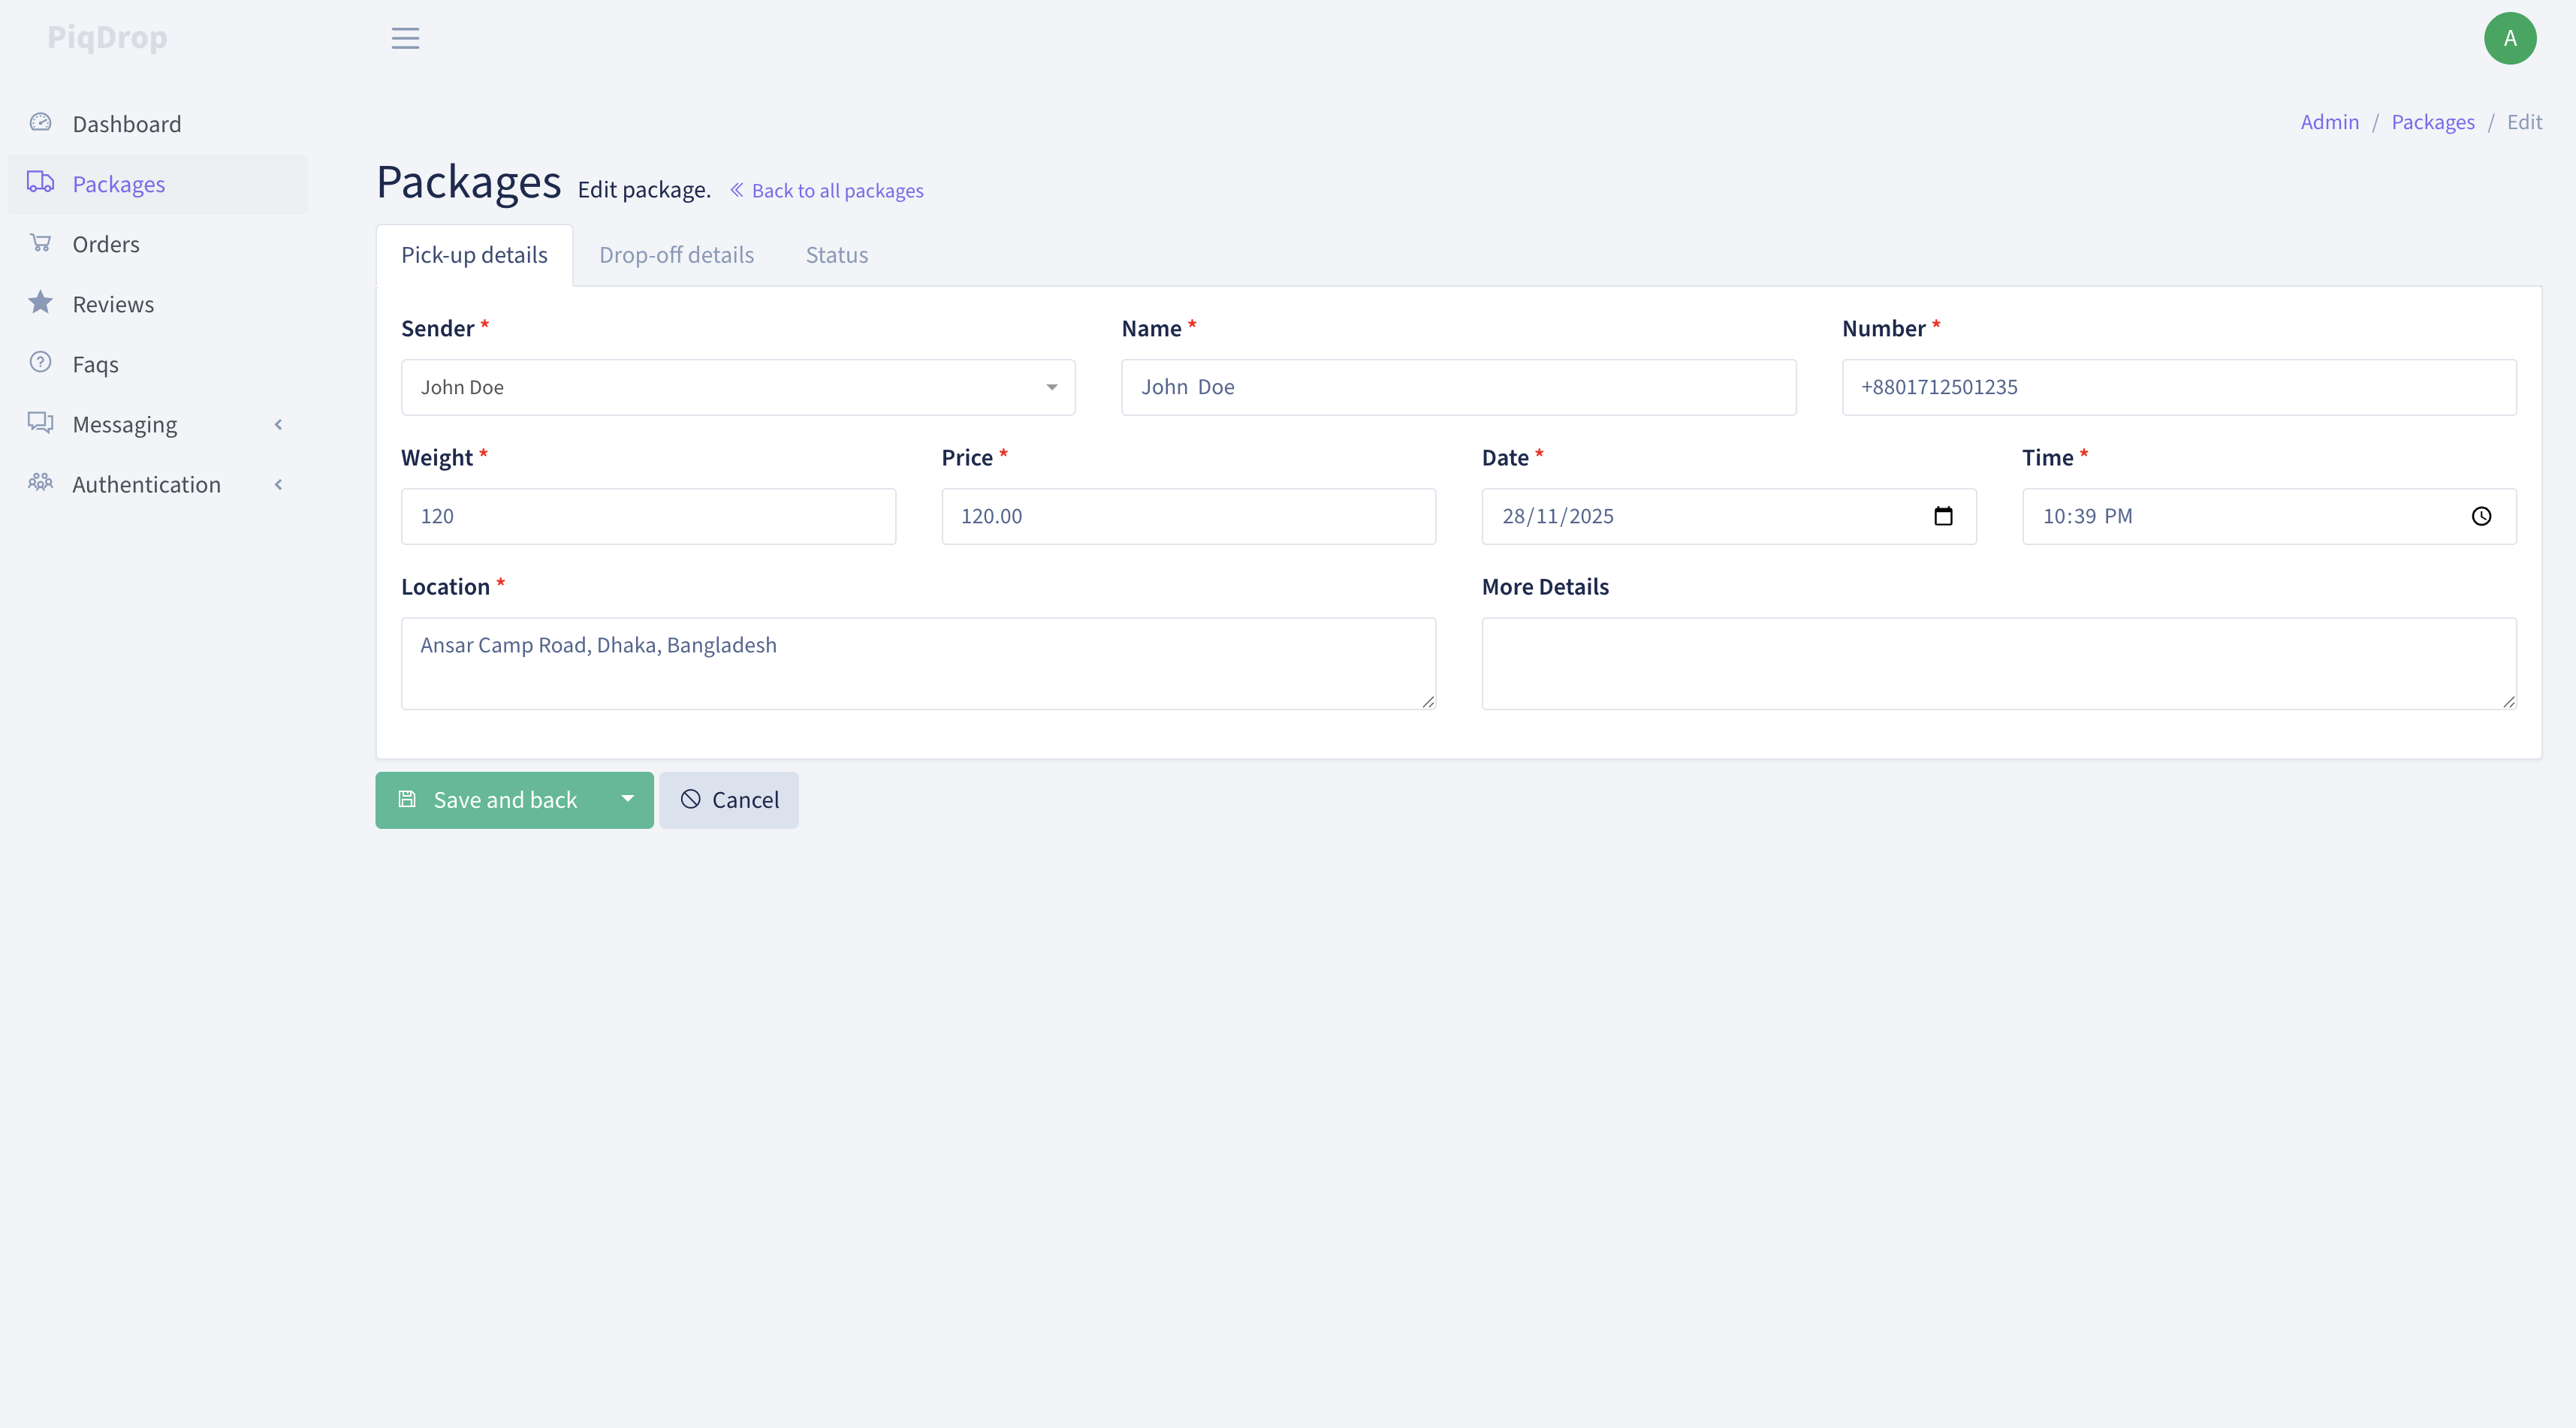Click the Orders cart icon
This screenshot has width=2576, height=1428.
pyautogui.click(x=40, y=243)
